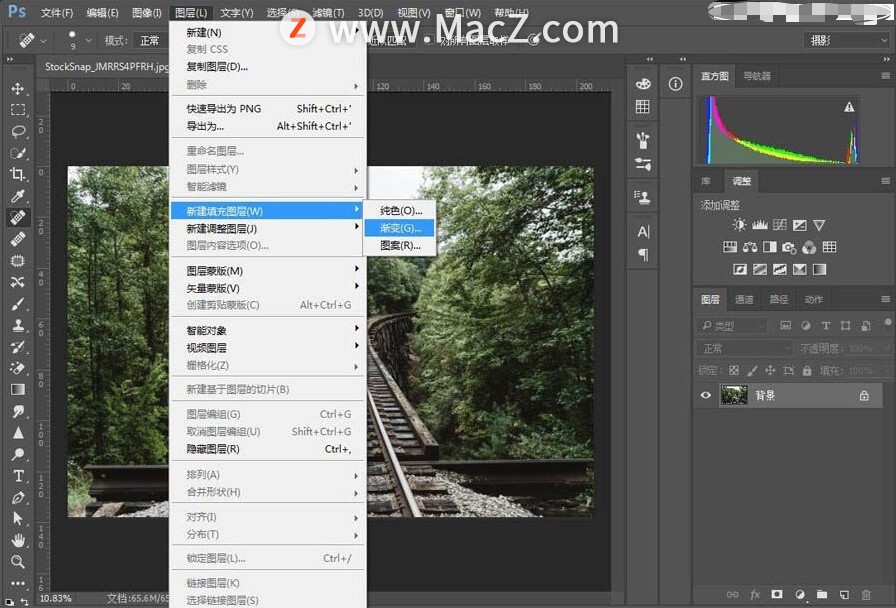Click the 背景 layer thumbnail
This screenshot has width=896, height=608.
click(734, 395)
